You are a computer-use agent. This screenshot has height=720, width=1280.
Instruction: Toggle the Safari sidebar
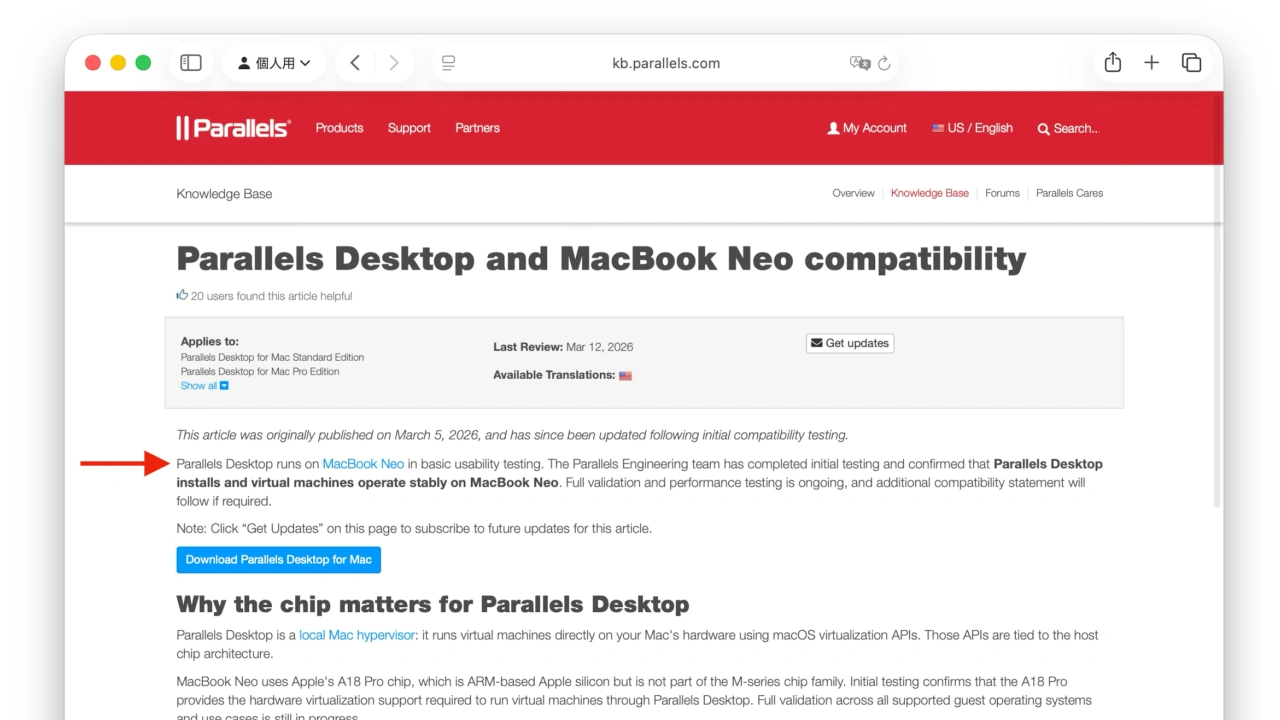190,62
